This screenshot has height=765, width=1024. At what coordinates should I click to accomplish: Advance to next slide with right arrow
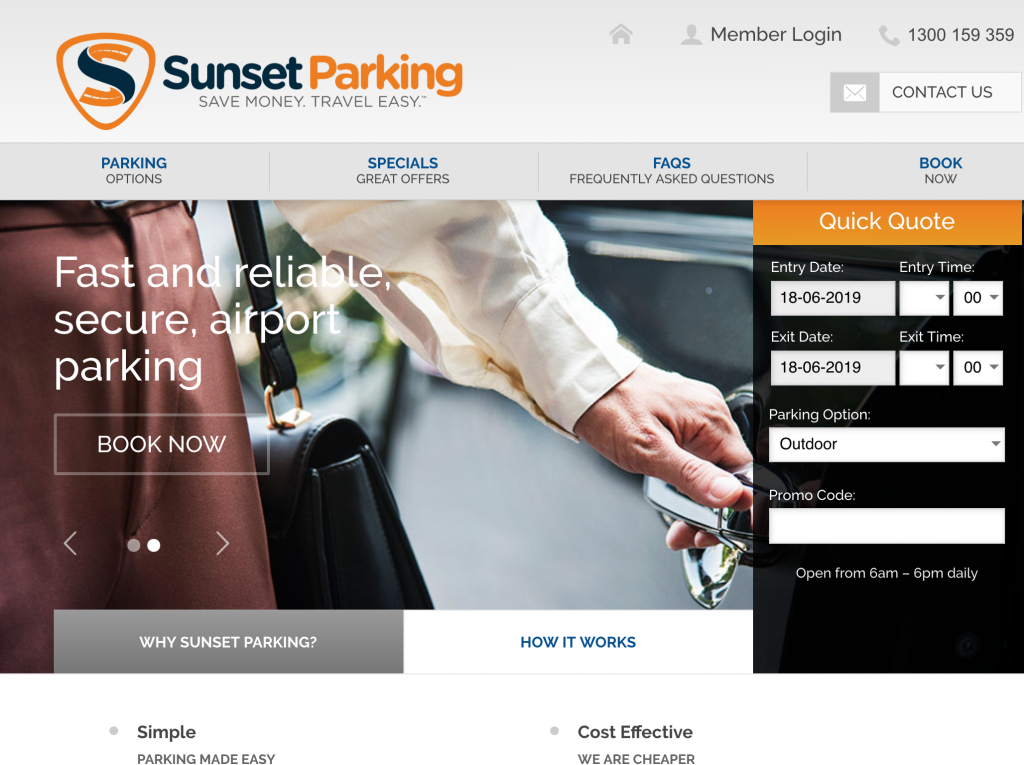pyautogui.click(x=222, y=544)
